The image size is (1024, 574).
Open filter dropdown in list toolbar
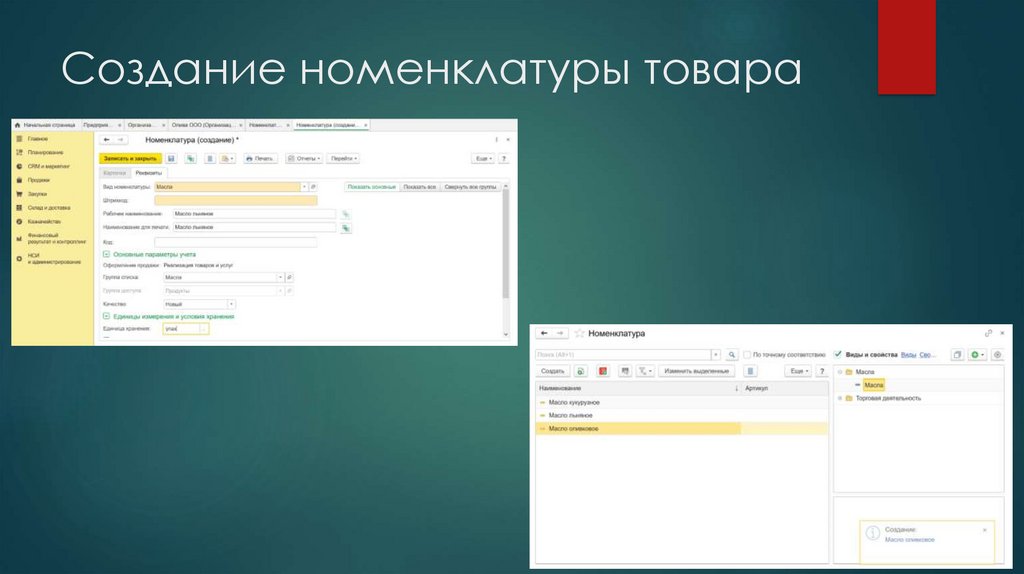click(645, 371)
